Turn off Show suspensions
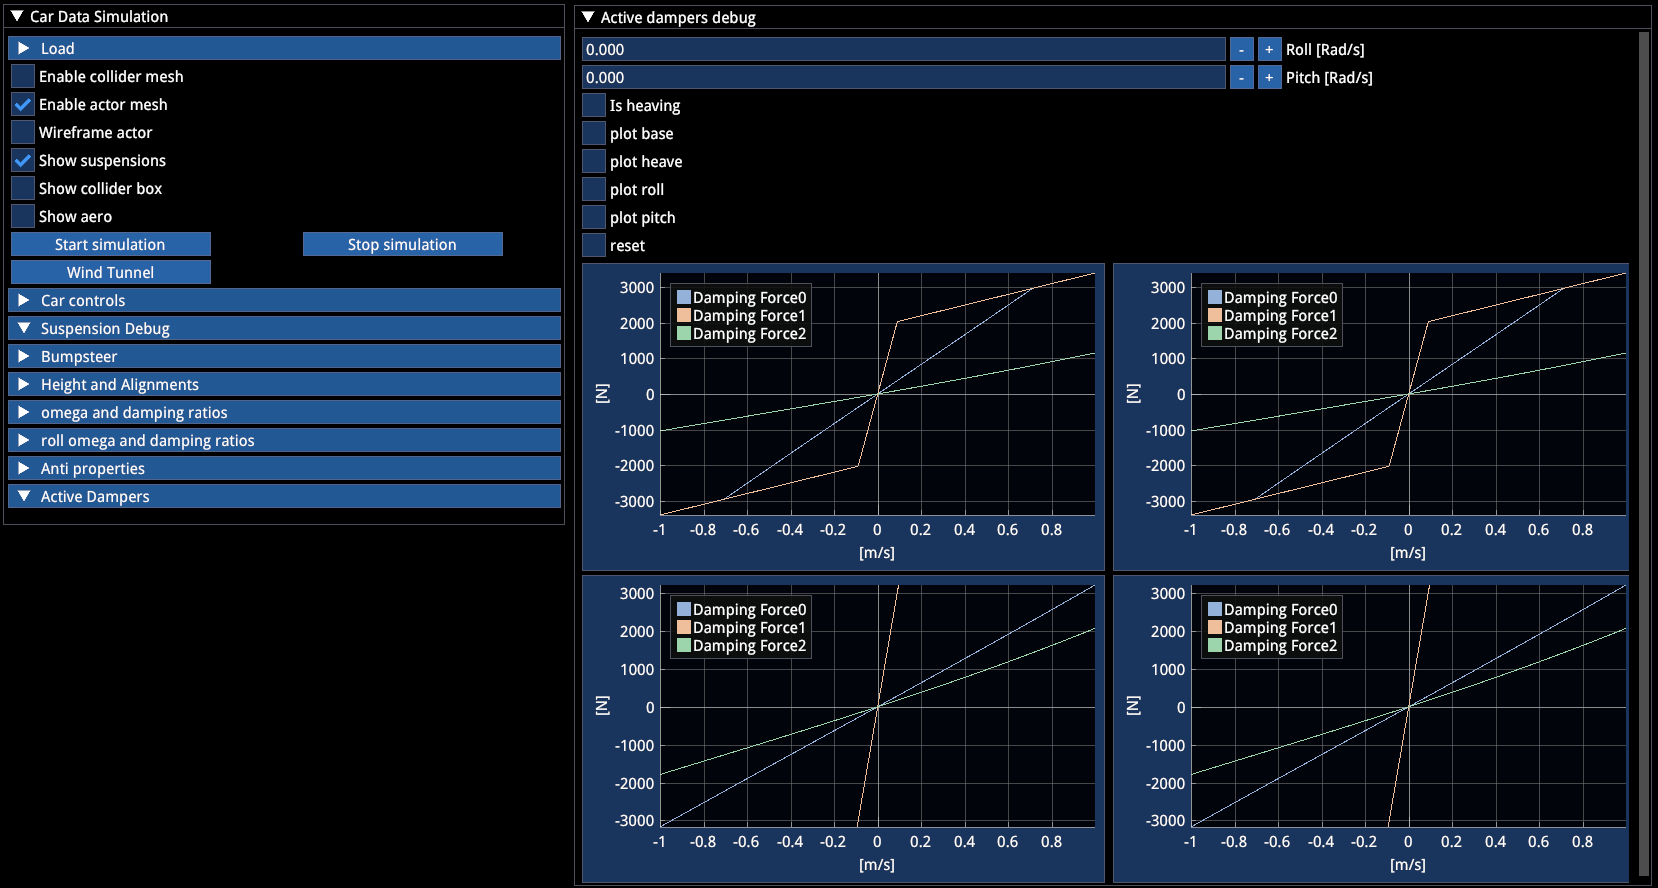The height and width of the screenshot is (888, 1658). (23, 160)
